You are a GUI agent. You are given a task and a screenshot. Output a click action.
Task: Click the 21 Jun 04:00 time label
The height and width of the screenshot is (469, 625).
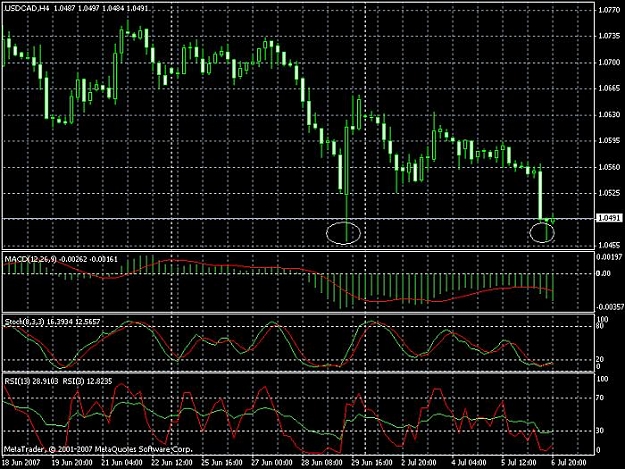click(x=122, y=463)
